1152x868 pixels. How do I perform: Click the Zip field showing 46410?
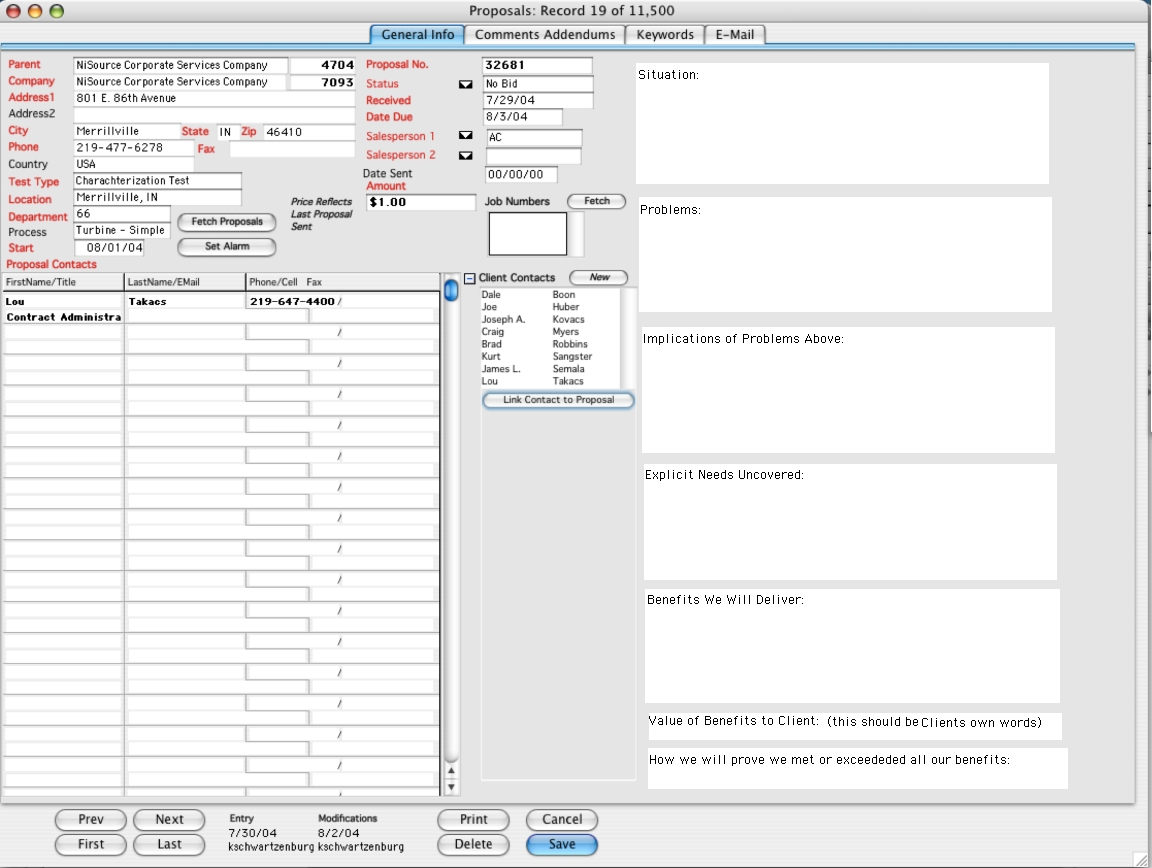(309, 132)
